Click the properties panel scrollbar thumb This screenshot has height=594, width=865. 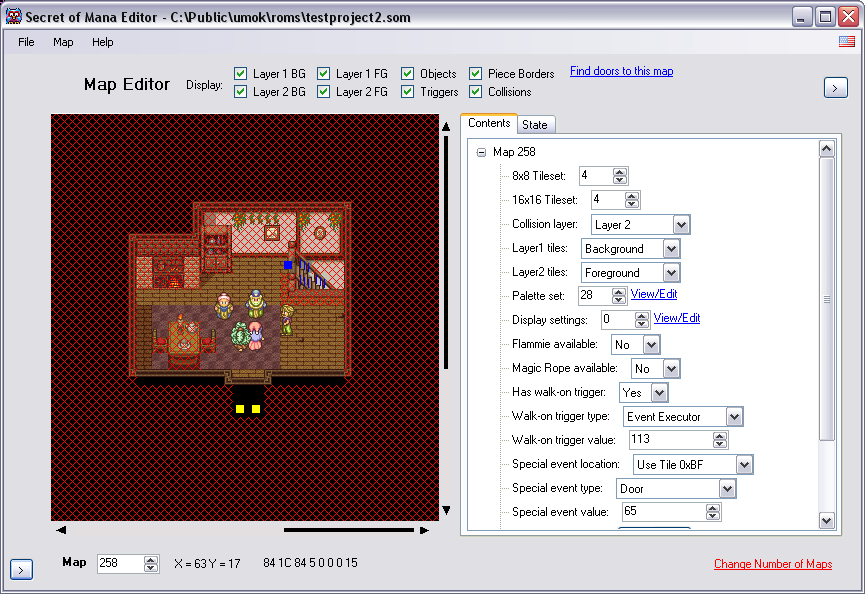(826, 299)
